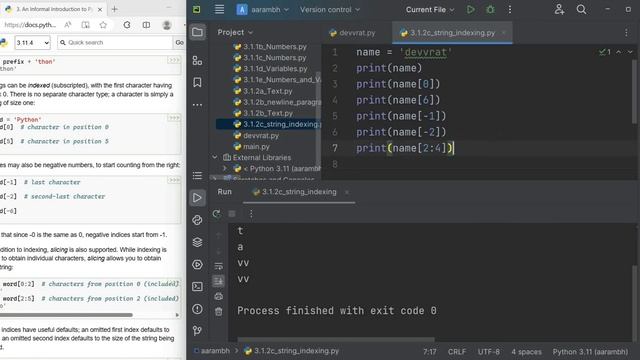640x360 pixels.
Task: Add docs page to favorites star icon
Action: tap(103, 25)
